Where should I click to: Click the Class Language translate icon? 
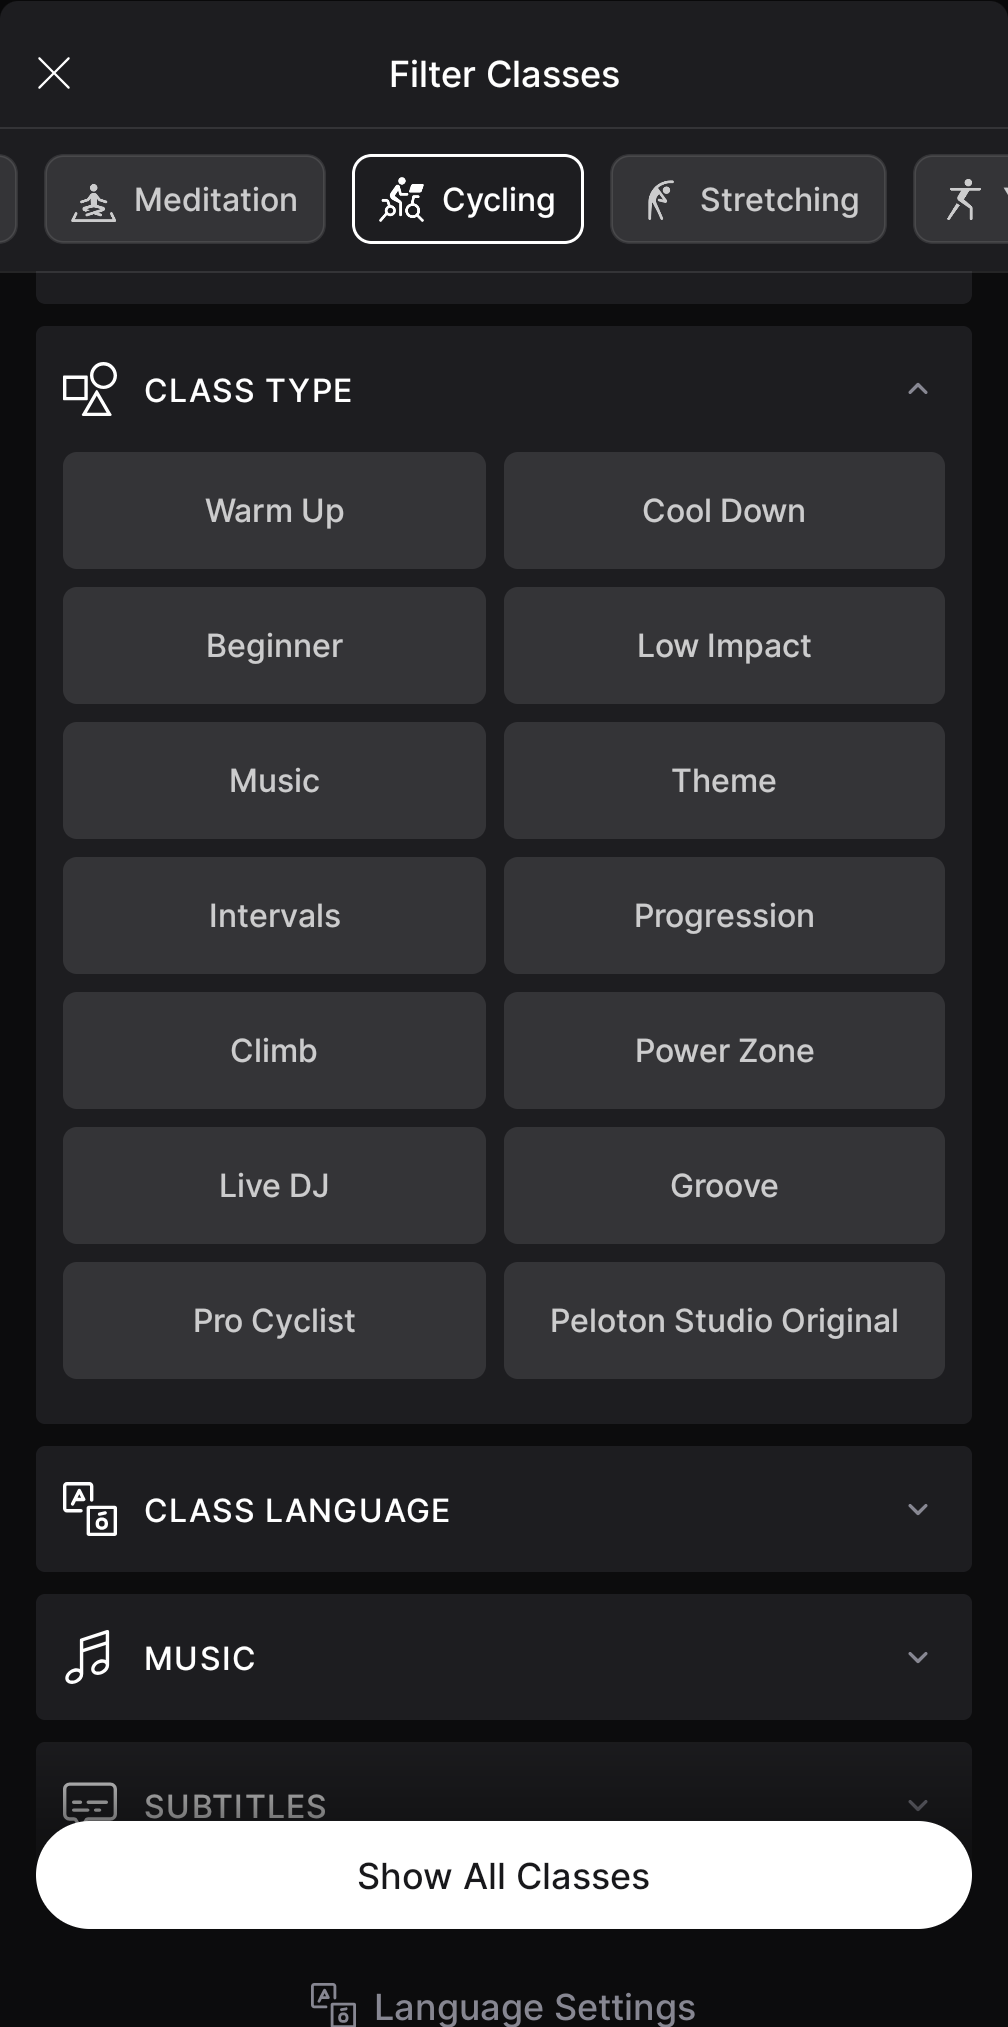90,1509
